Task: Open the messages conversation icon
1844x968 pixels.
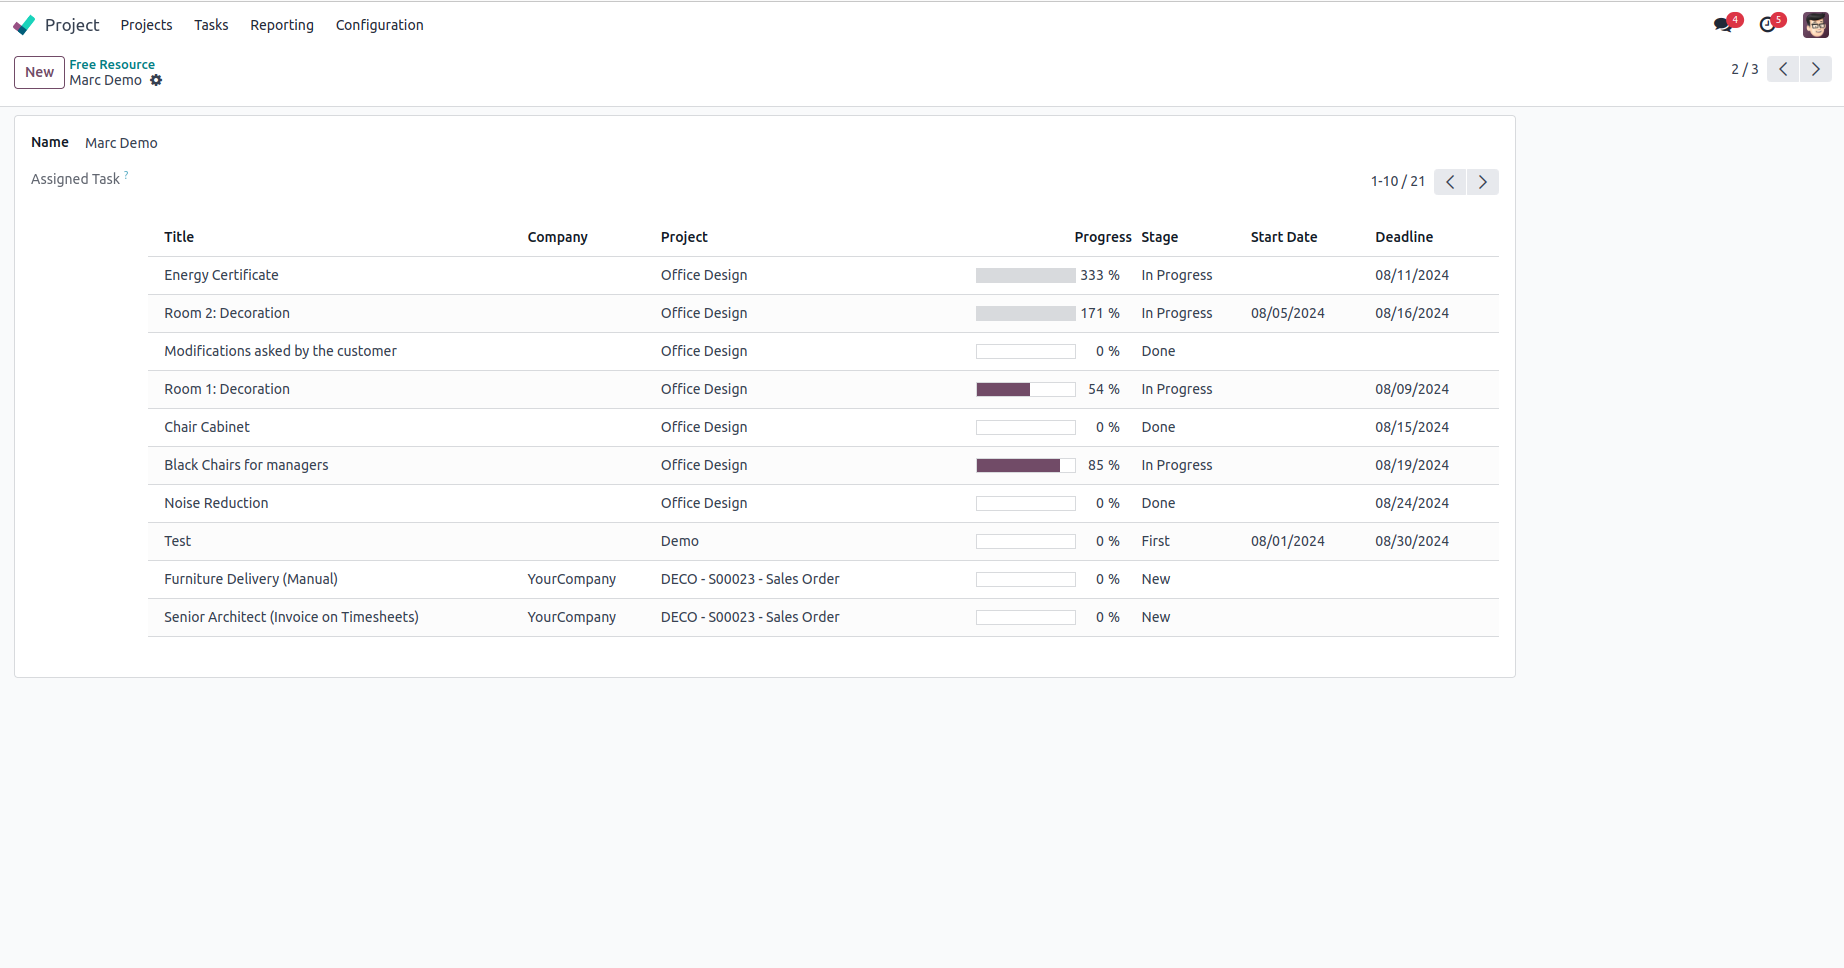Action: point(1722,25)
